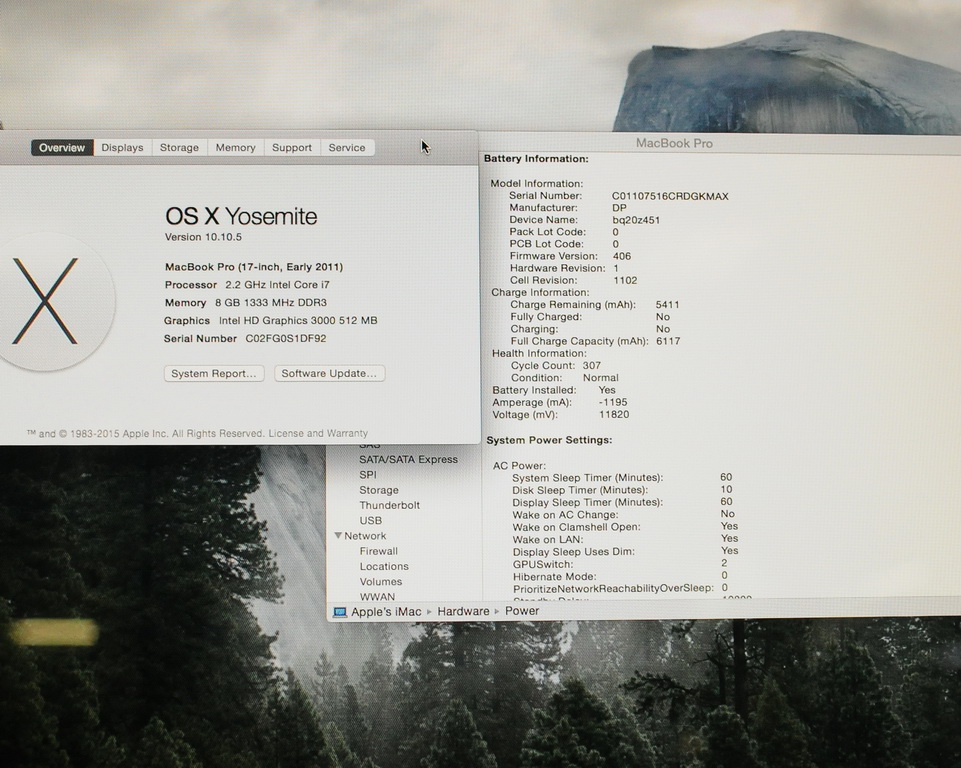
Task: Open the Storage tab
Action: click(x=179, y=148)
